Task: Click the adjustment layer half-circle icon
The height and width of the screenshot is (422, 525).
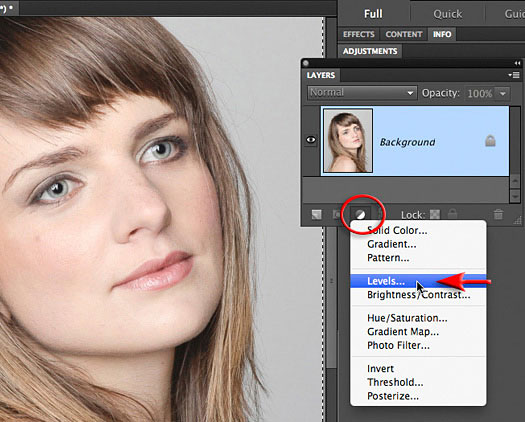Action: tap(360, 214)
